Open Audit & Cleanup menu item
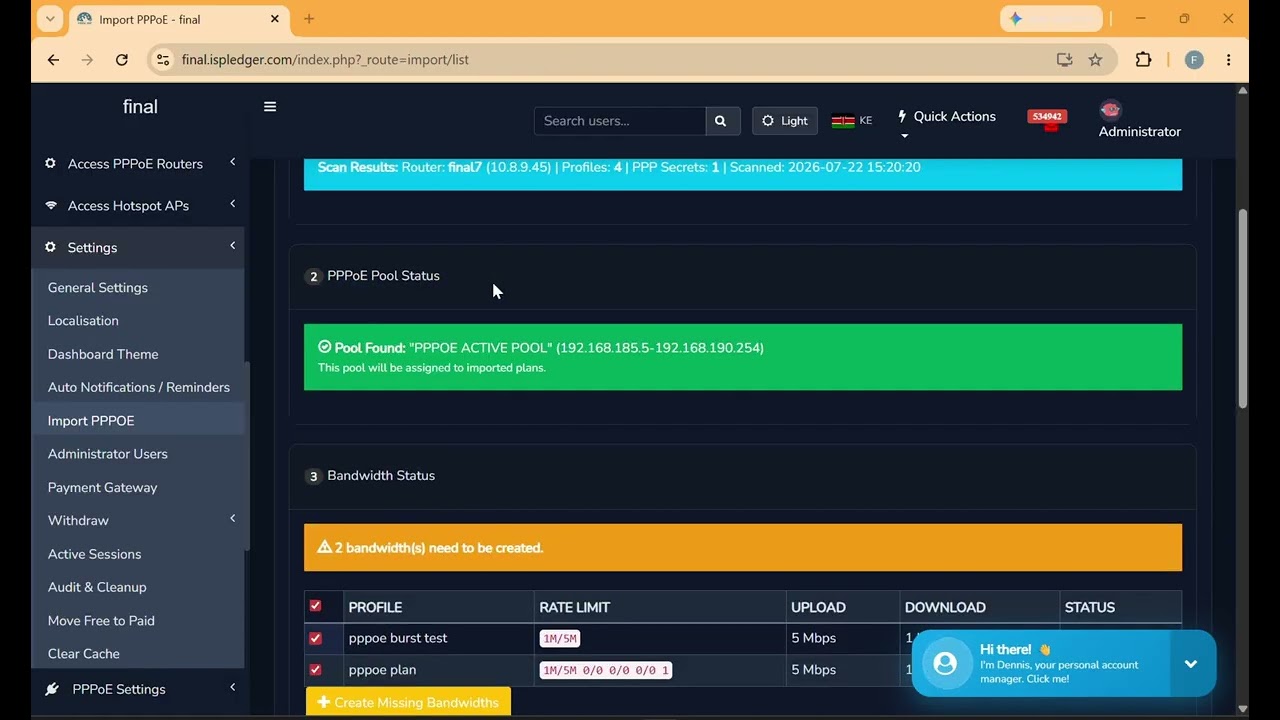Image resolution: width=1280 pixels, height=720 pixels. (97, 587)
